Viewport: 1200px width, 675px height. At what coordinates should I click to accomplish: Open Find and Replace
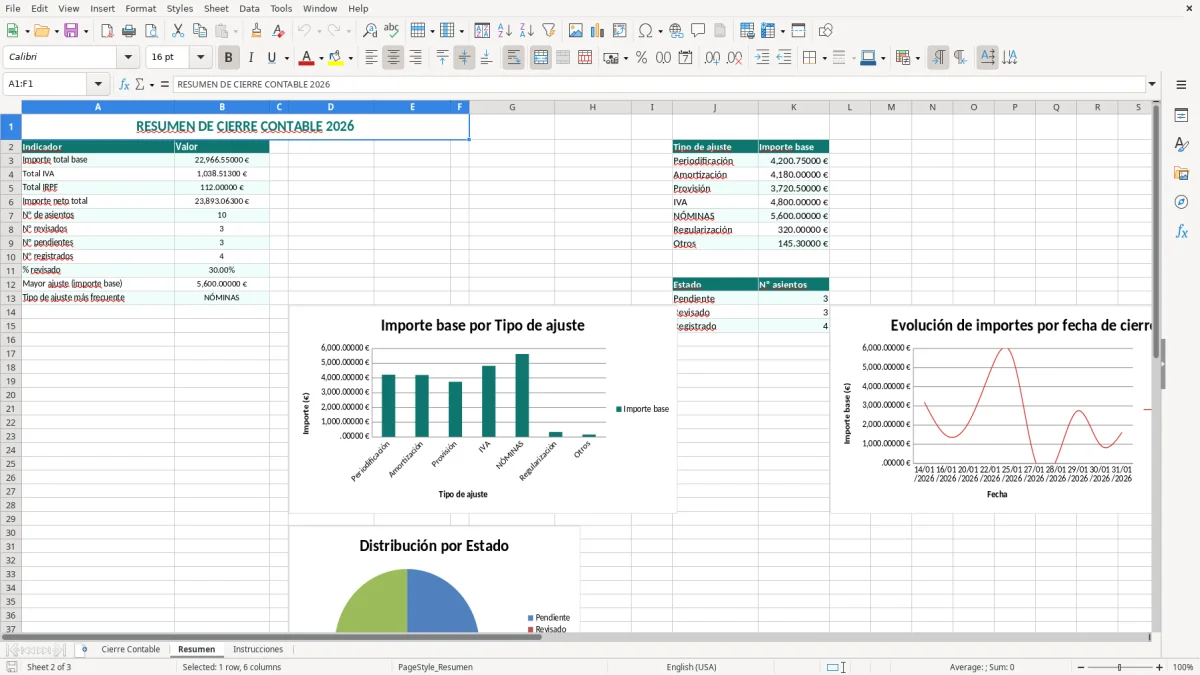pyautogui.click(x=370, y=31)
